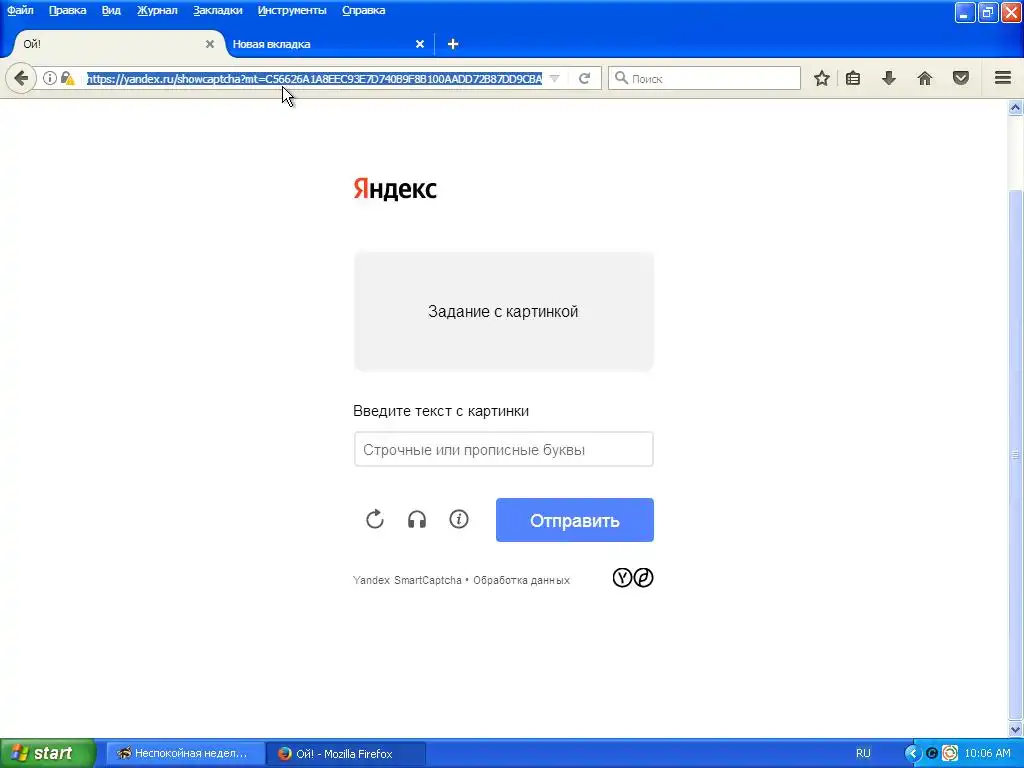This screenshot has width=1024, height=768.
Task: Minimize the Firefox window
Action: pyautogui.click(x=965, y=12)
